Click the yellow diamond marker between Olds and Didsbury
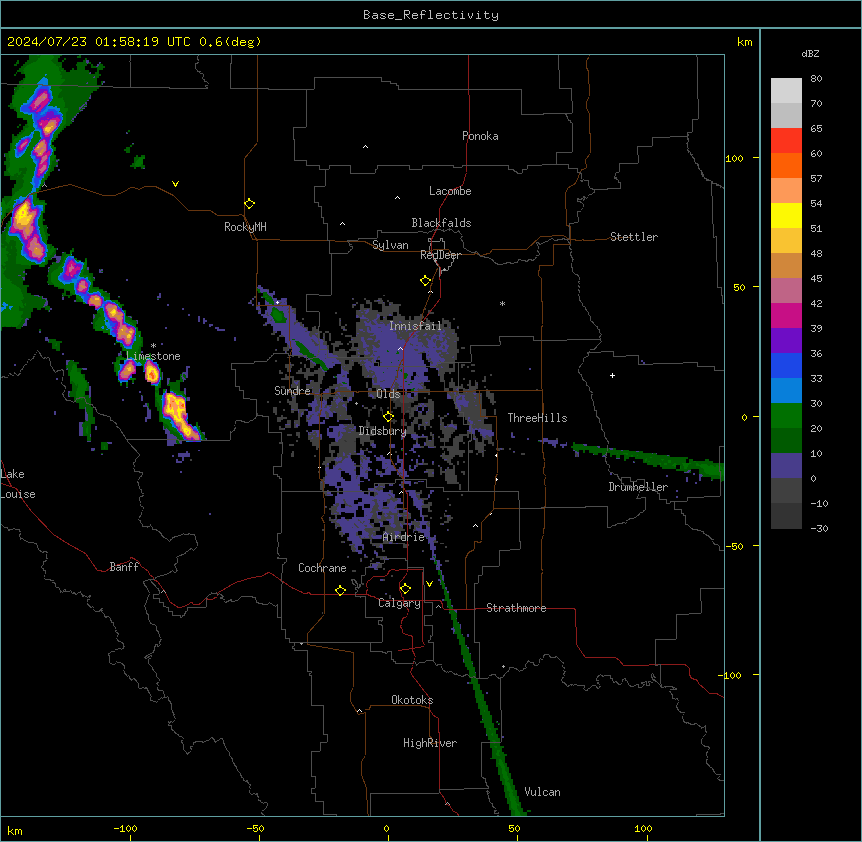 coord(388,416)
